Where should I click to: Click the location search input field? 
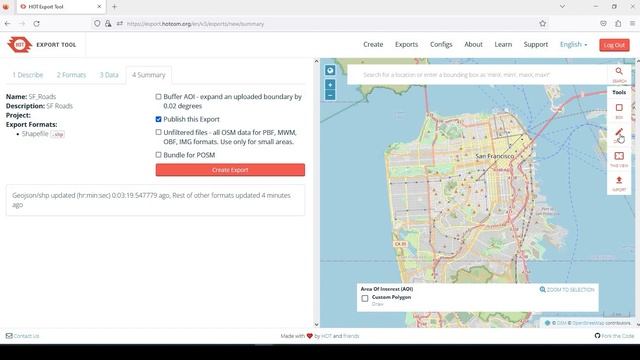pyautogui.click(x=477, y=75)
